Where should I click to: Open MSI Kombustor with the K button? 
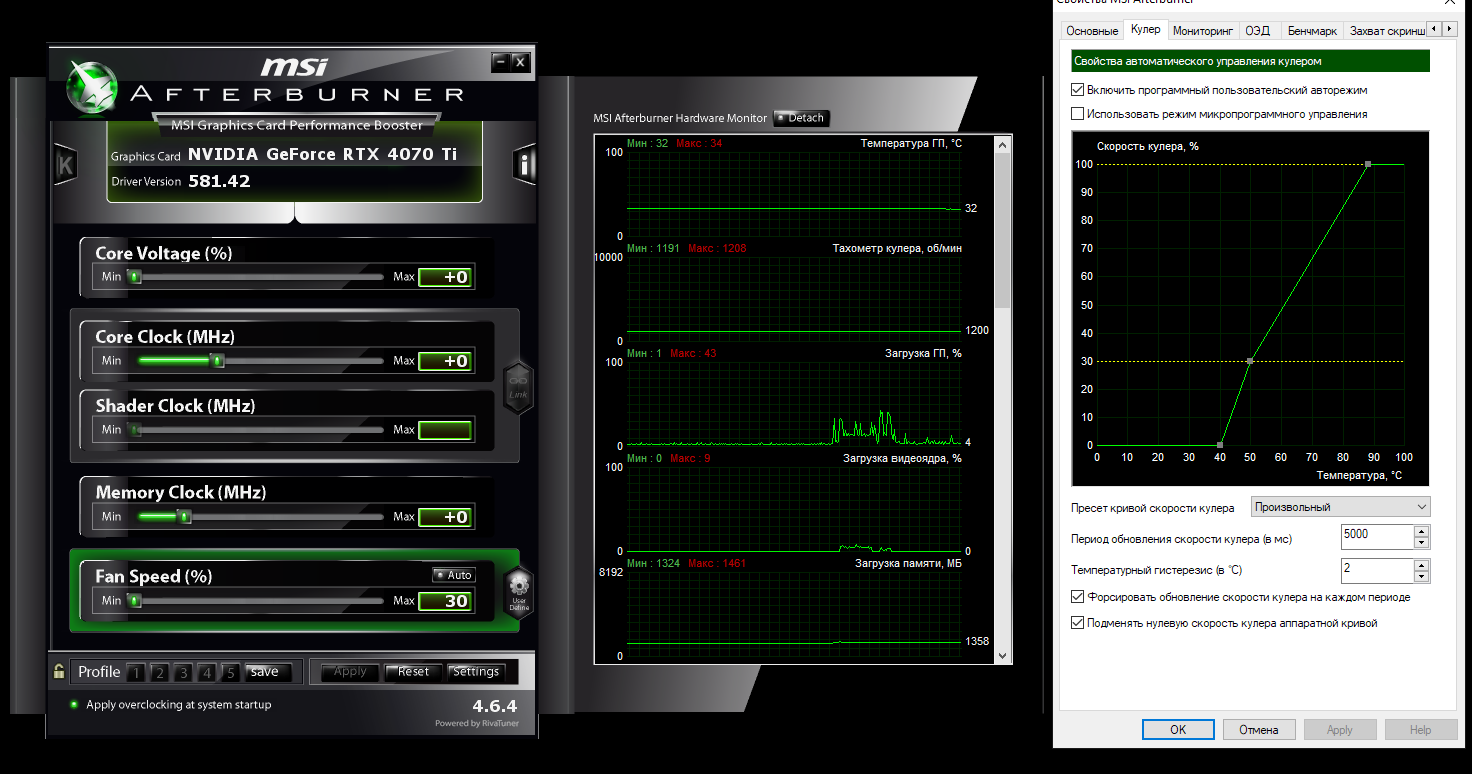pyautogui.click(x=65, y=164)
